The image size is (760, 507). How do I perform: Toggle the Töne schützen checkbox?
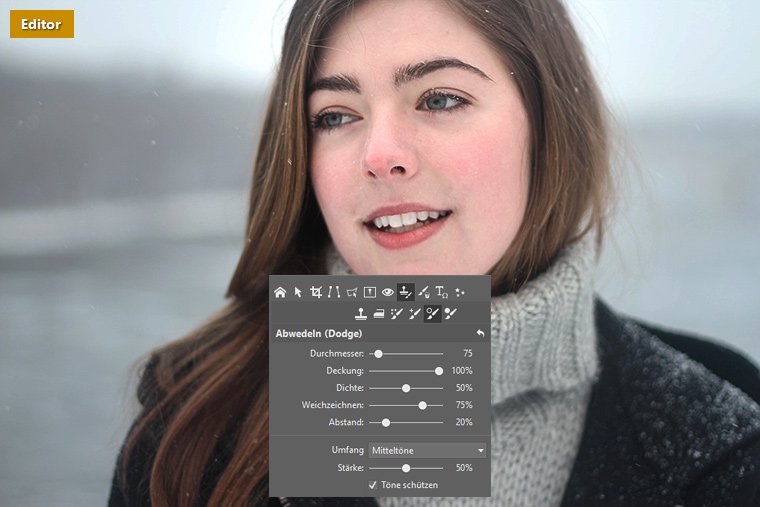coord(373,485)
